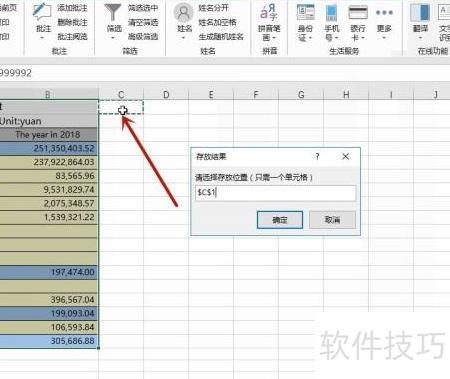This screenshot has width=450, height=379.
Task: Click the 手机号 phone icon
Action: [x=332, y=13]
